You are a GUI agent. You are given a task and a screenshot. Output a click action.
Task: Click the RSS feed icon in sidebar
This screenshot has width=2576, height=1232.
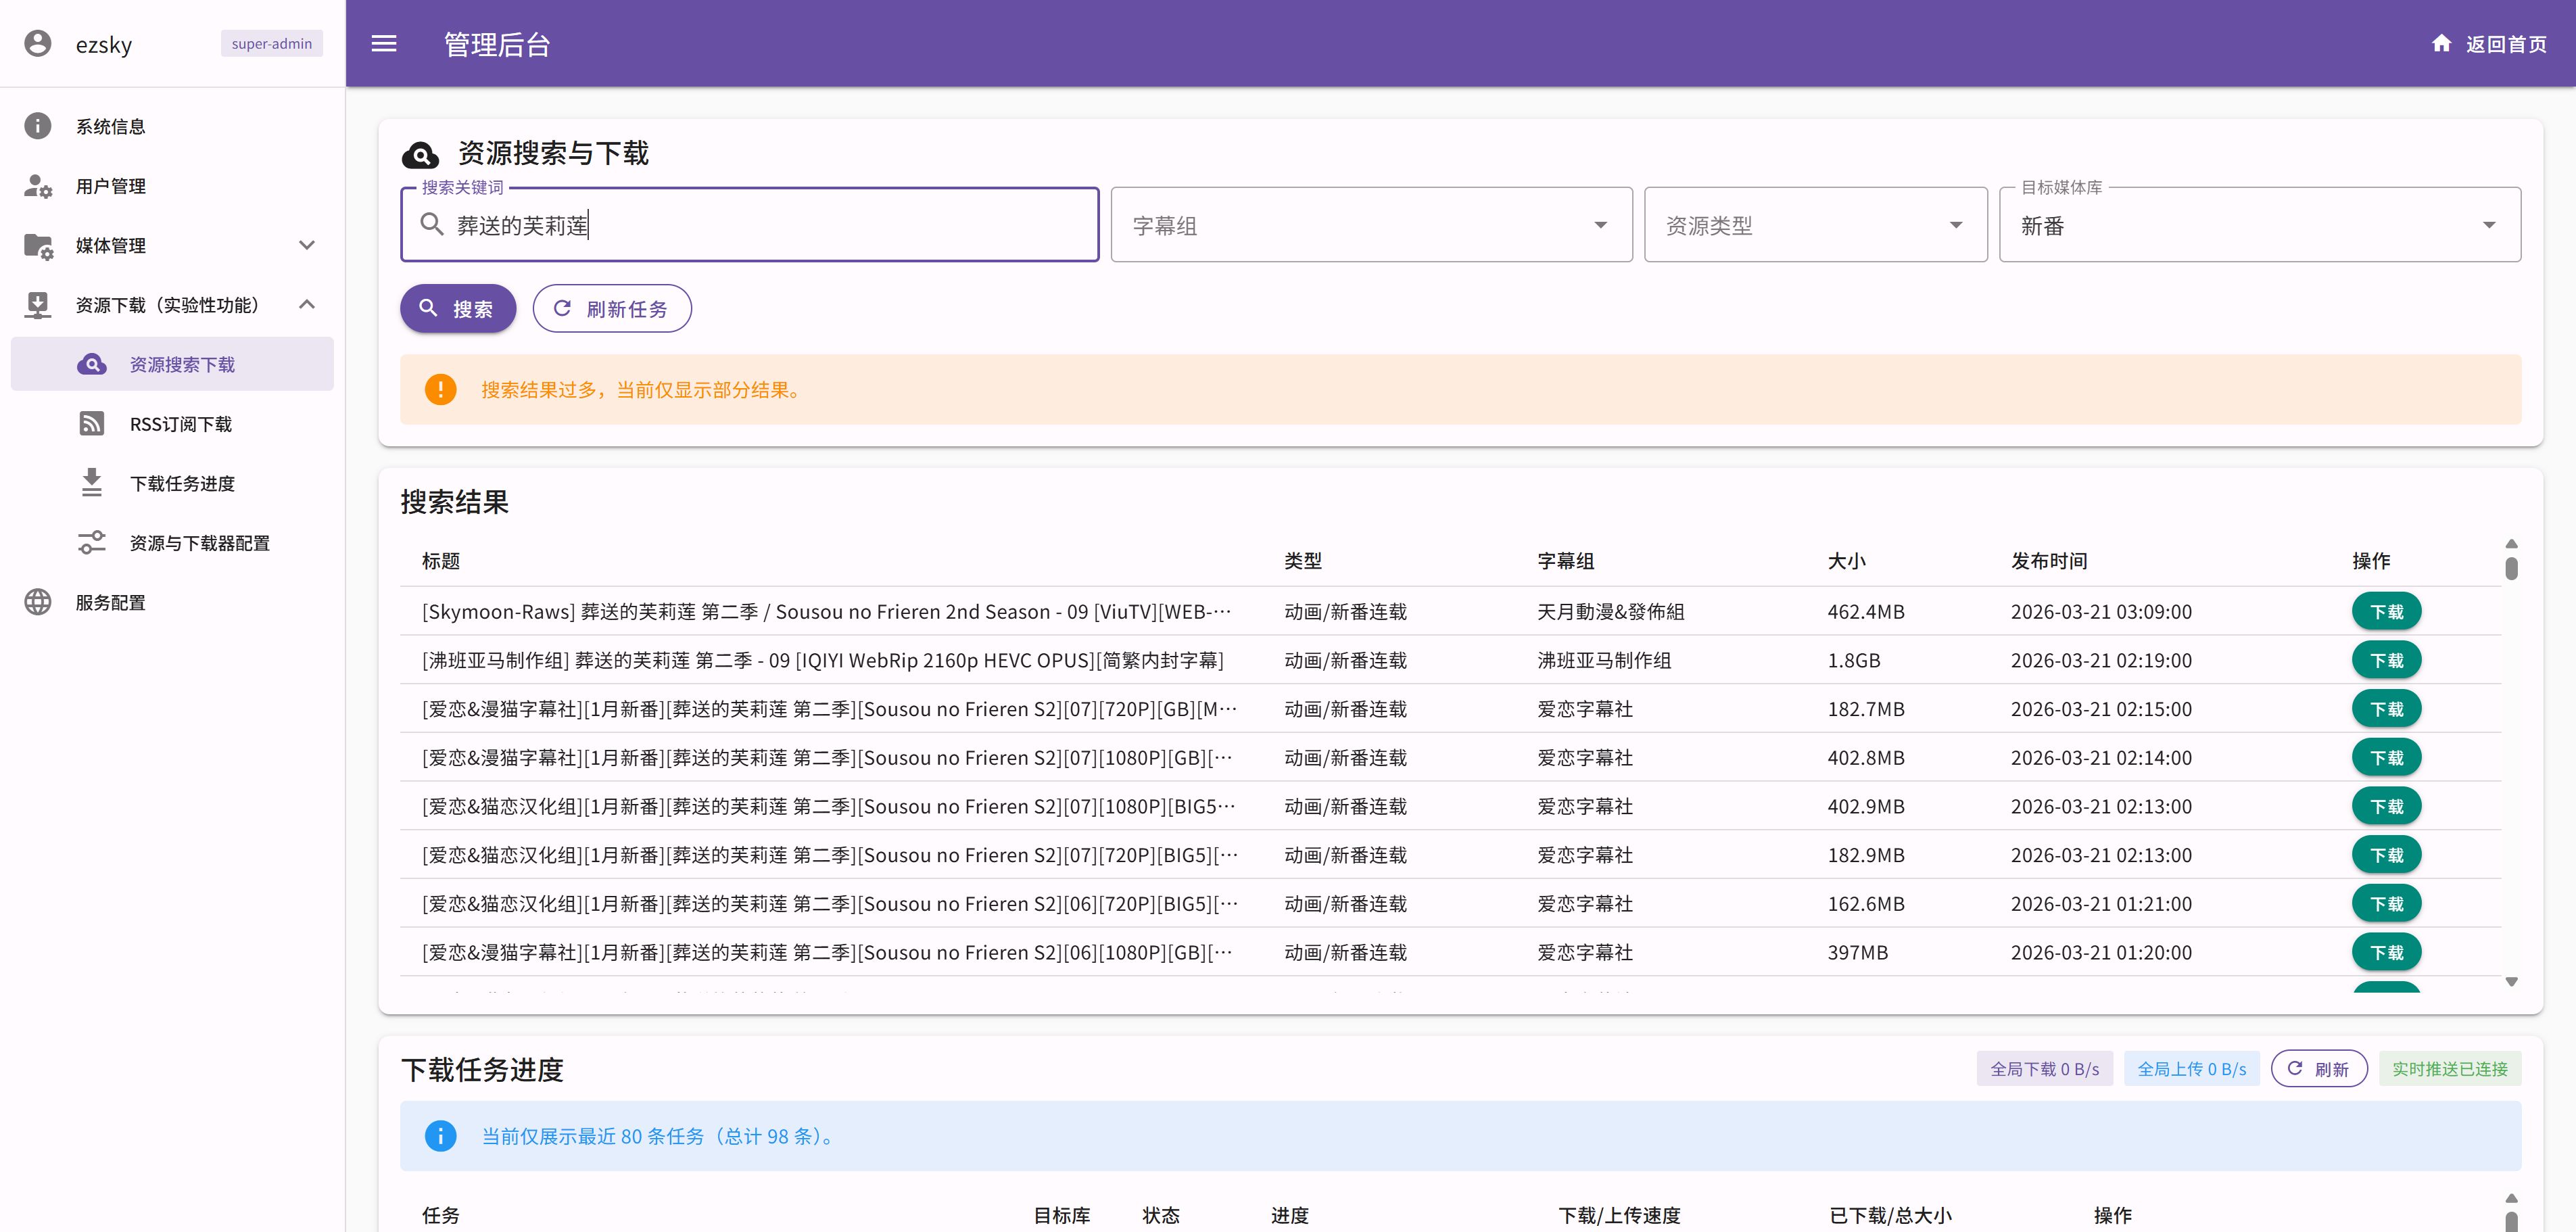pyautogui.click(x=92, y=424)
